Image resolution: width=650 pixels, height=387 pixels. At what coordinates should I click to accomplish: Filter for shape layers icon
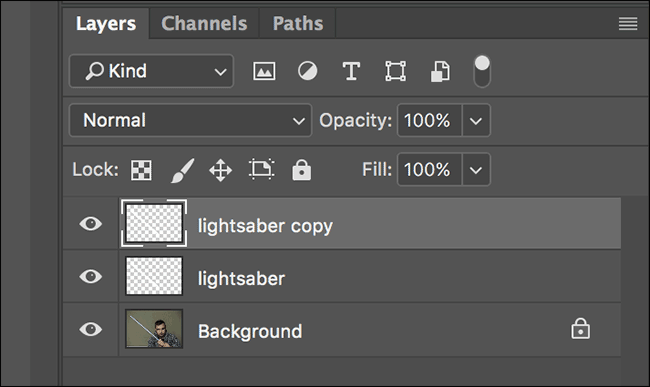[x=395, y=71]
